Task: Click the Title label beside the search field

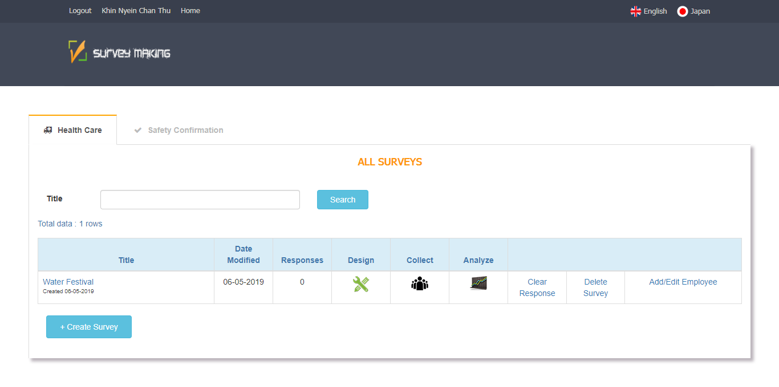Action: [x=55, y=199]
